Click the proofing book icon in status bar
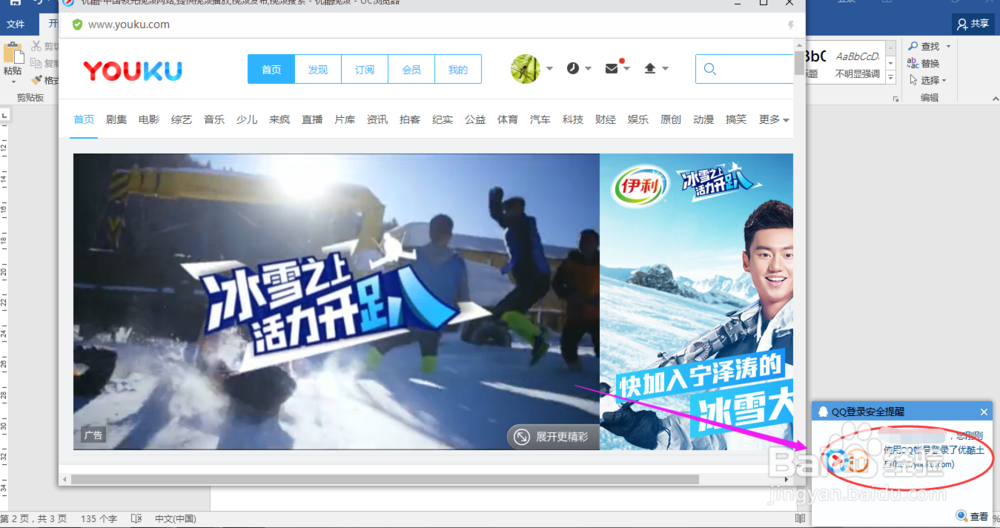Screen dimensions: 1000x528 136,518
